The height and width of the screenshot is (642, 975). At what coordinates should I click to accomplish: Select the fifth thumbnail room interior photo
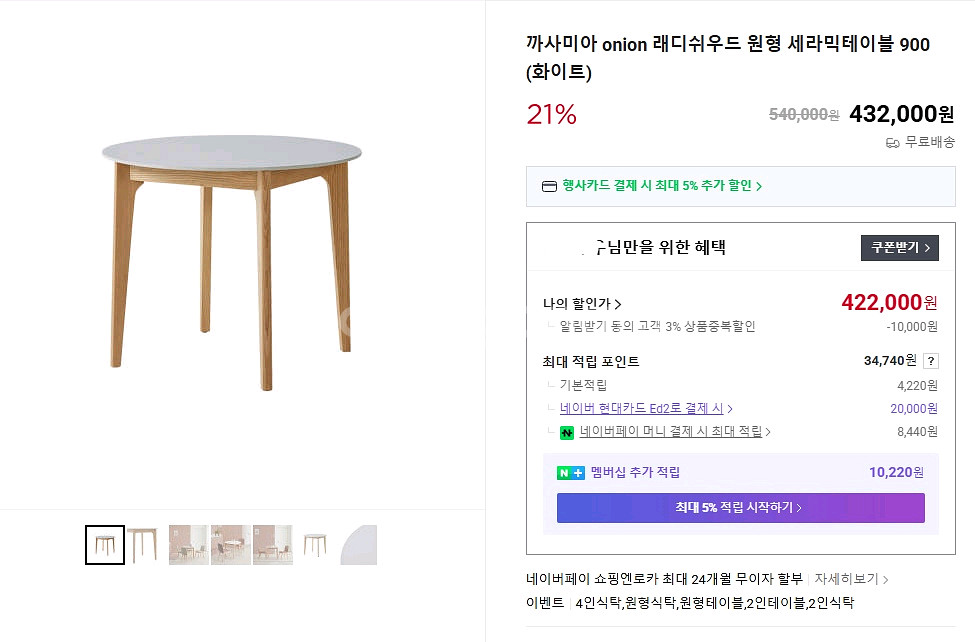pos(272,545)
